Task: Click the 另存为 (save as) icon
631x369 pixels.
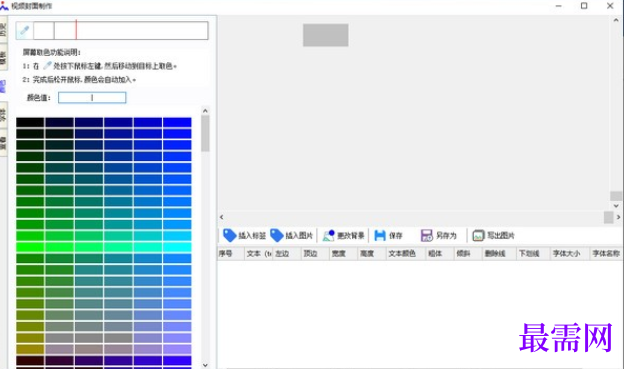Action: click(x=427, y=235)
